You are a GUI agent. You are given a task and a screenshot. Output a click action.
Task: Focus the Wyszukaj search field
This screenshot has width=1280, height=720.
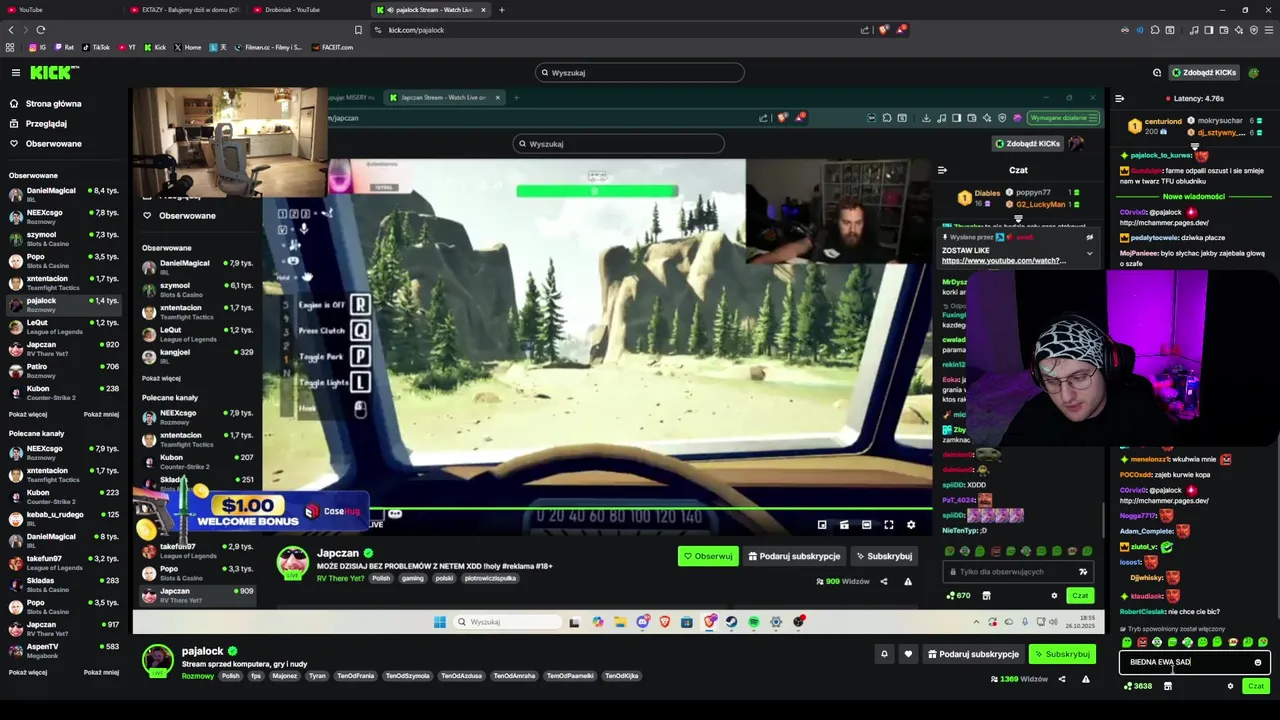tap(640, 72)
